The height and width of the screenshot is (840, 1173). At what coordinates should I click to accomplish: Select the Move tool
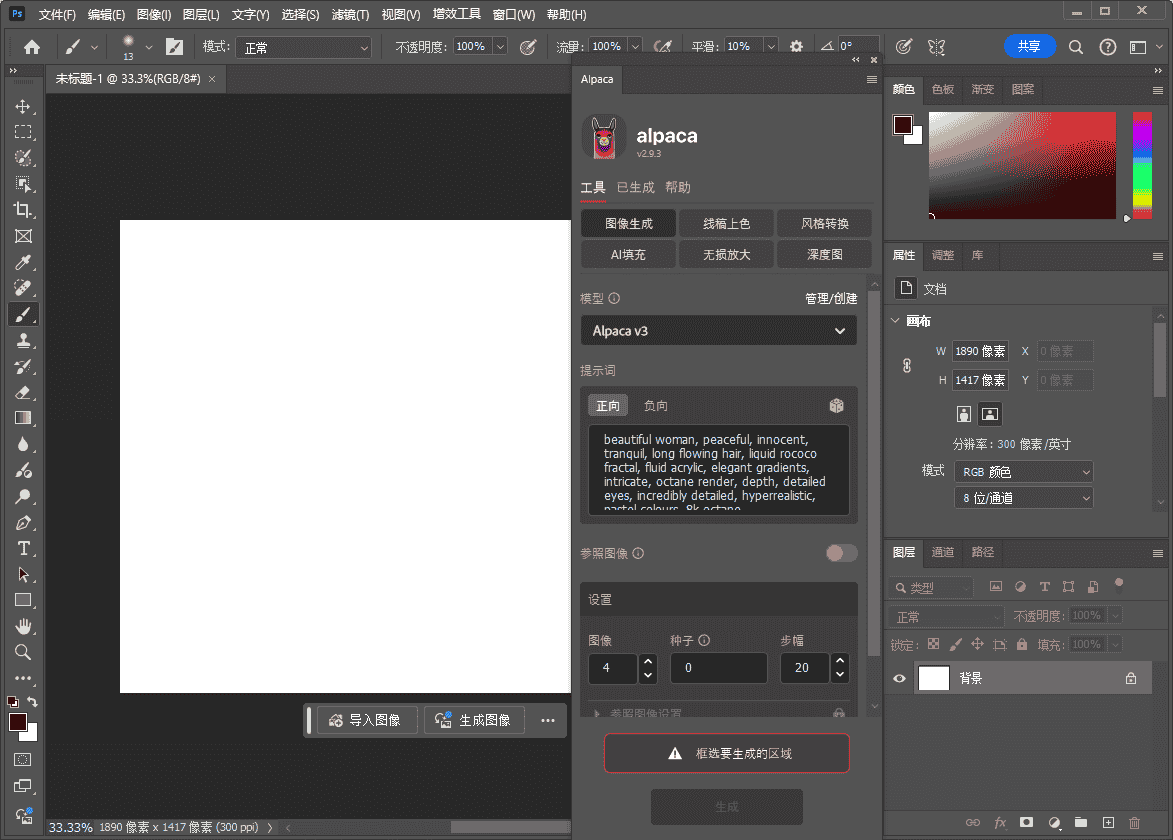click(23, 107)
